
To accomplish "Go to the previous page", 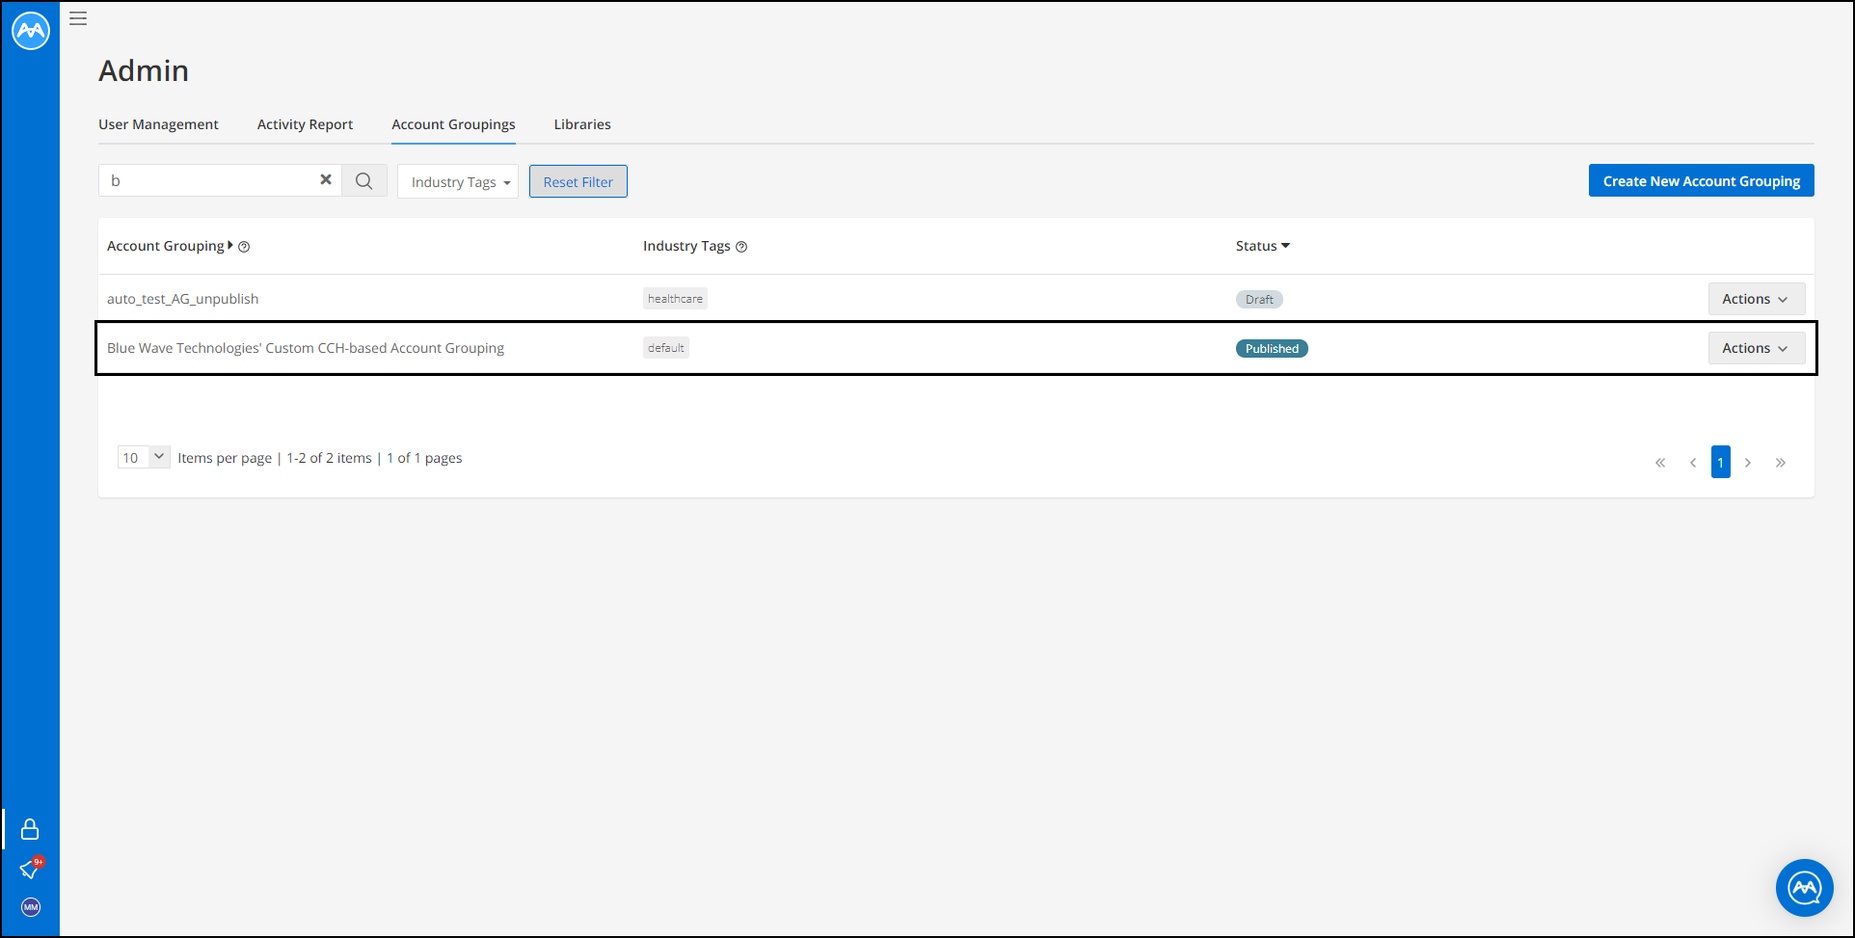I will [x=1693, y=462].
